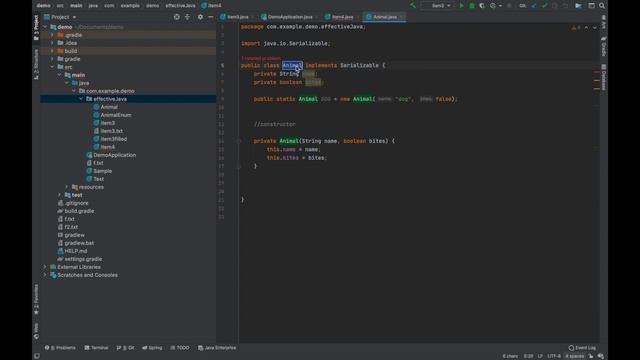Collapse the demo project root

click(x=45, y=27)
